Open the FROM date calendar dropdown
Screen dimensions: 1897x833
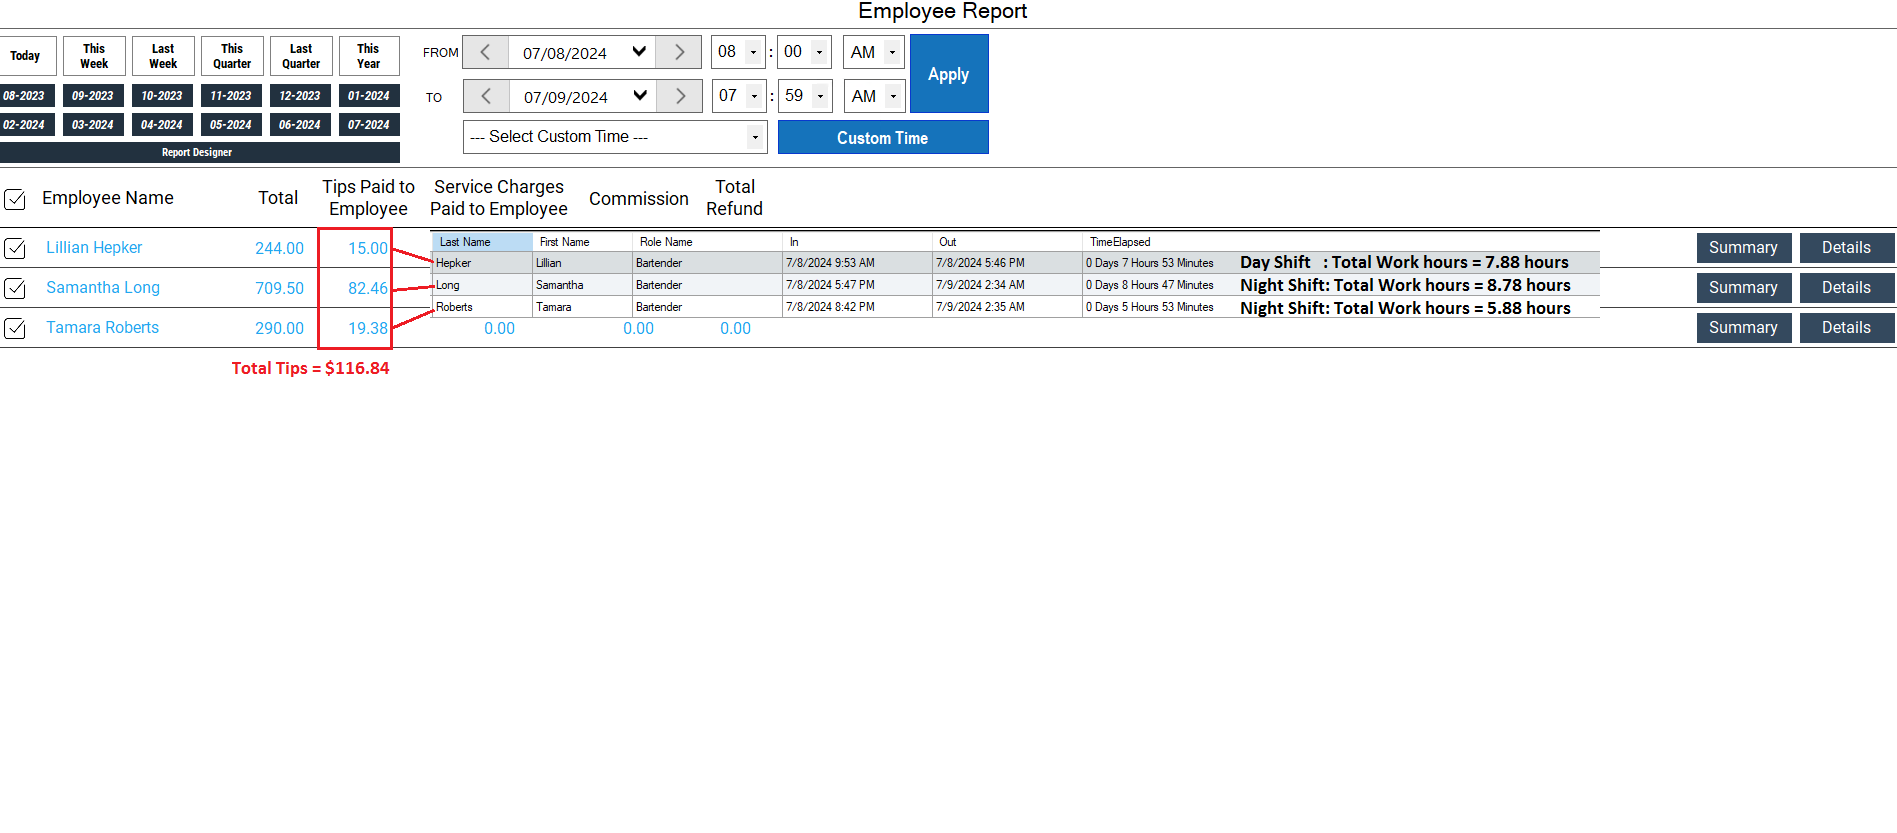[x=639, y=52]
